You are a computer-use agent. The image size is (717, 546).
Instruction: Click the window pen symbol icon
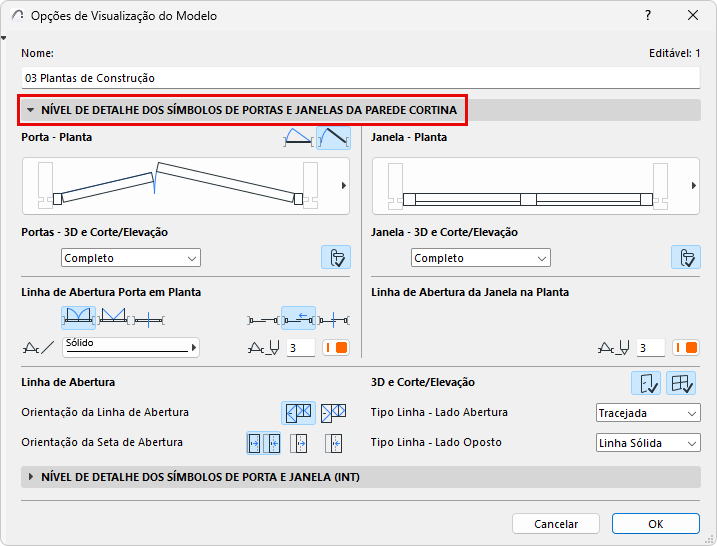coord(614,348)
